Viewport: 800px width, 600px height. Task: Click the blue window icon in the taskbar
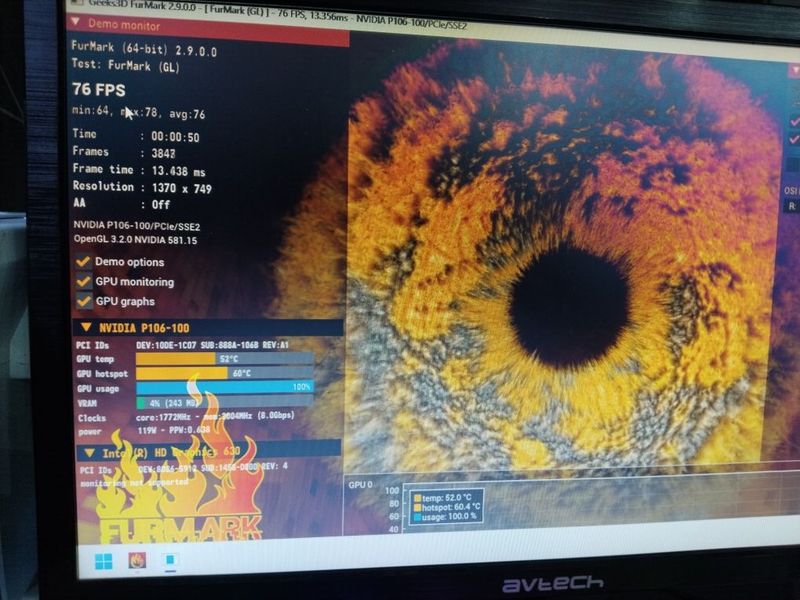pos(170,560)
